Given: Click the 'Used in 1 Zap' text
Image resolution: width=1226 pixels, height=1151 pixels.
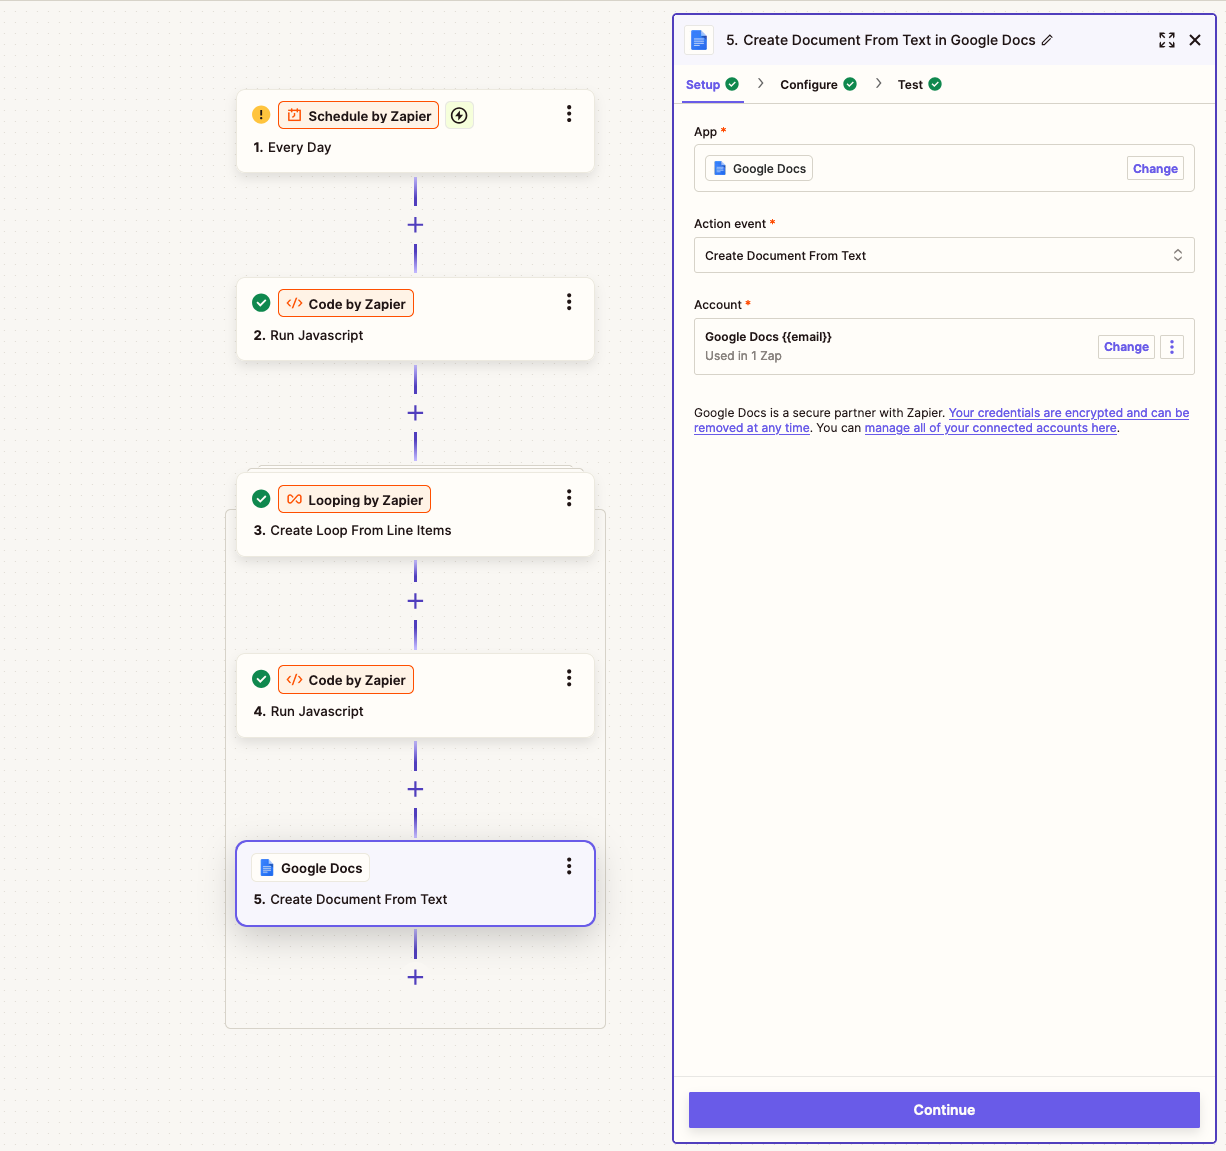Looking at the screenshot, I should pyautogui.click(x=743, y=356).
